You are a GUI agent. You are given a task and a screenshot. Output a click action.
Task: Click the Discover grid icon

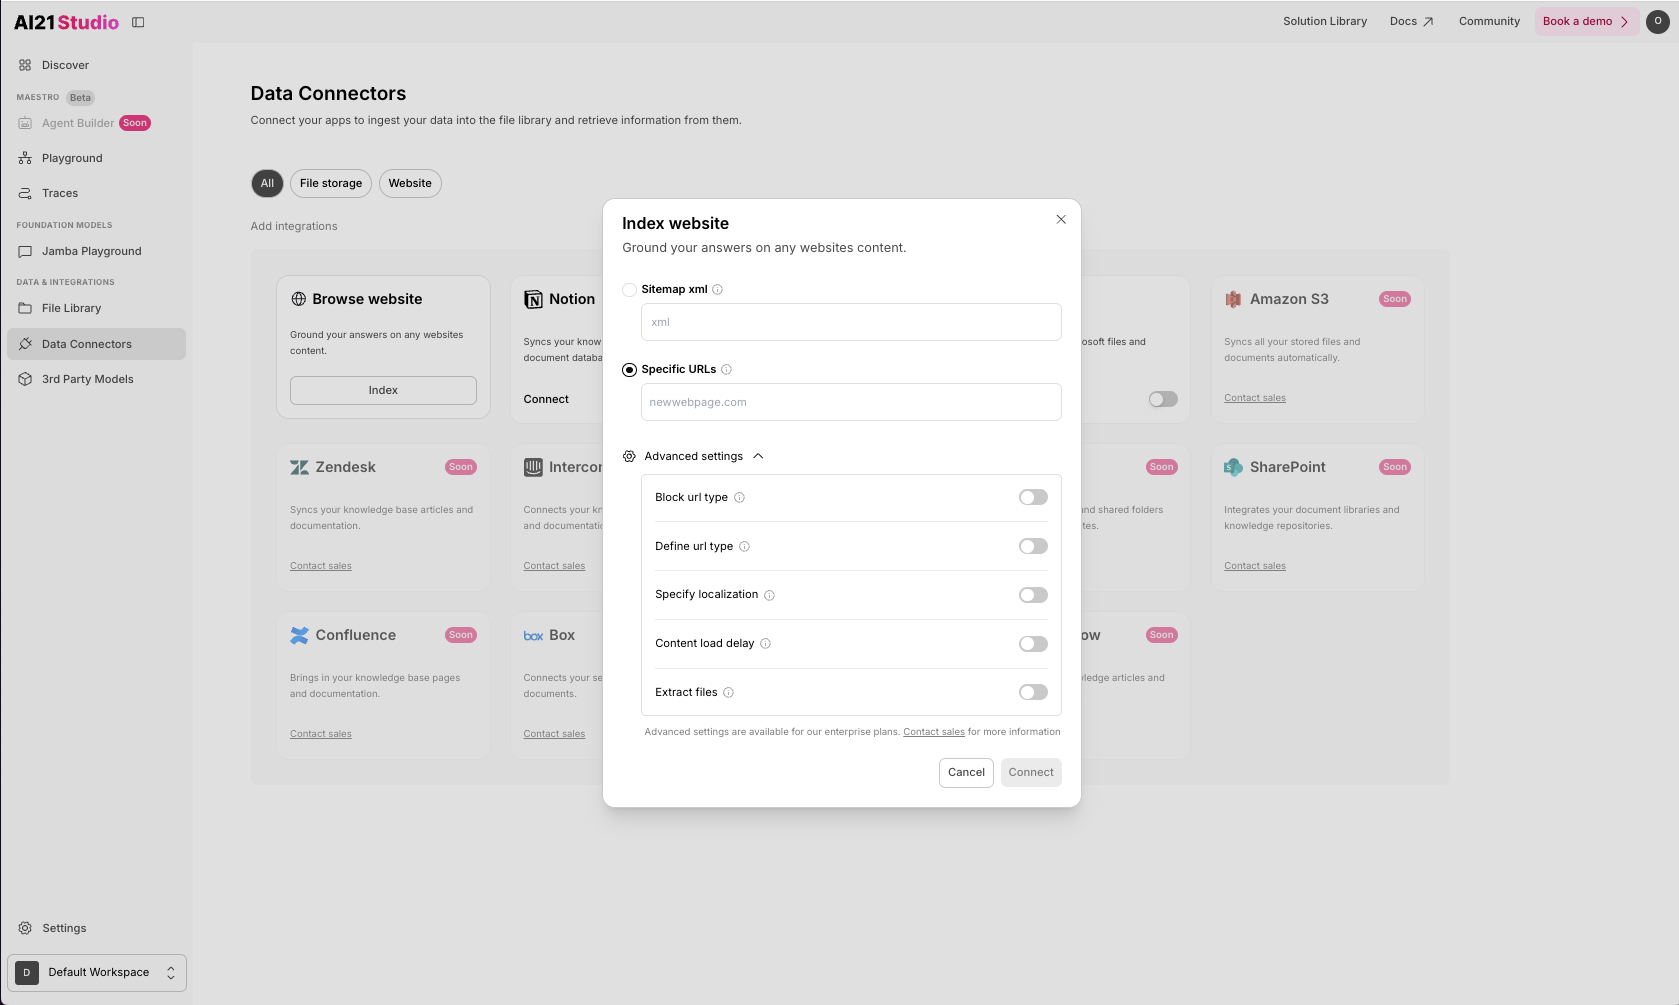click(x=25, y=65)
